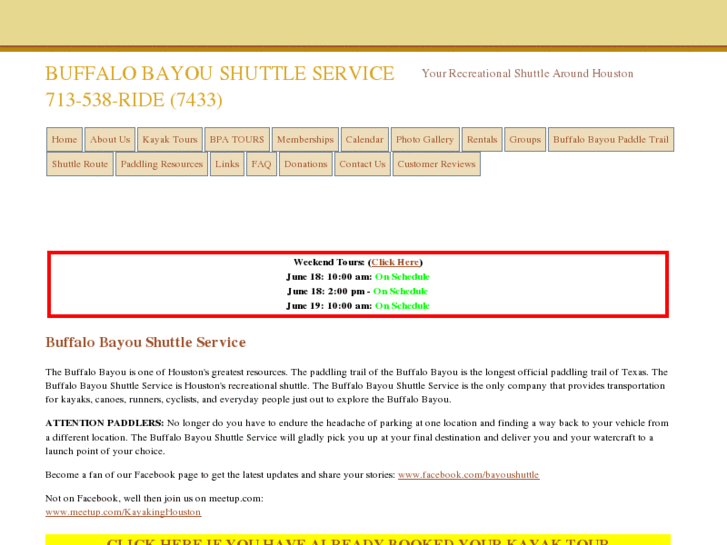
Task: Open the FAQ page
Action: click(x=261, y=164)
